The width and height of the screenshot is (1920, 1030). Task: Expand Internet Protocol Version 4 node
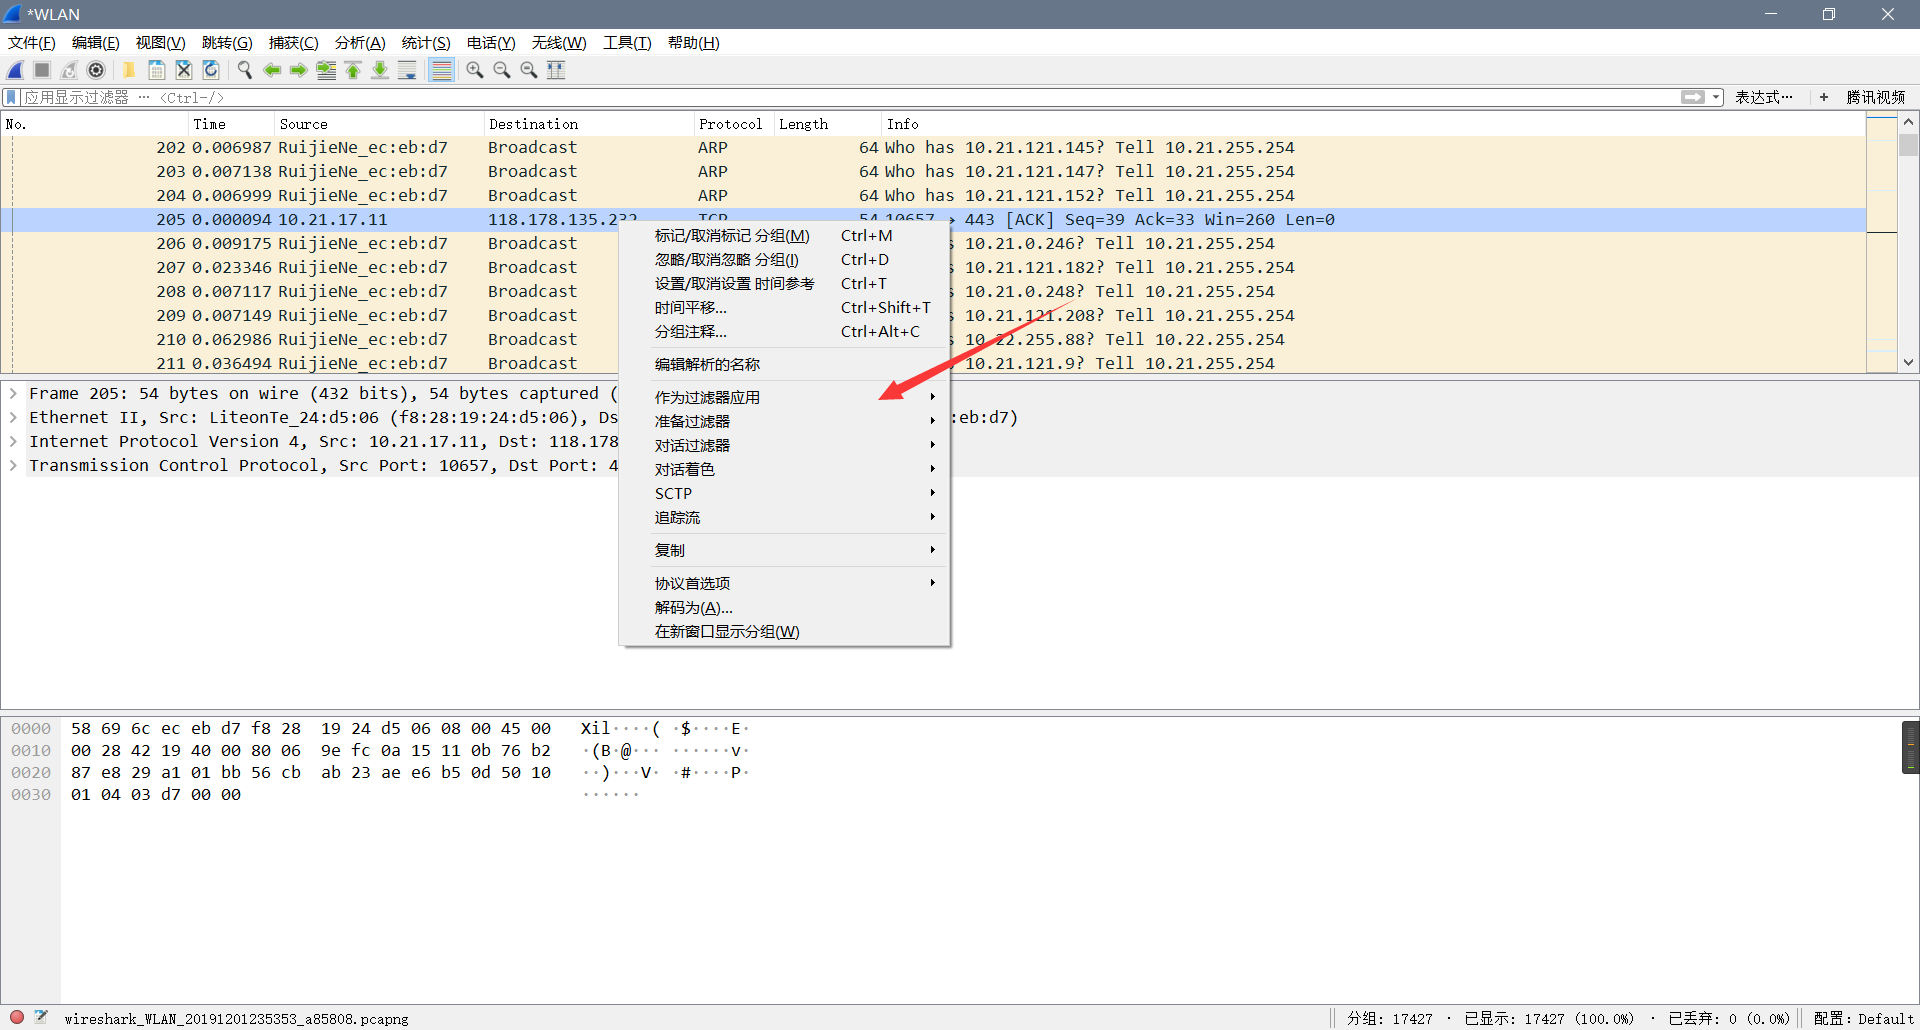point(13,442)
